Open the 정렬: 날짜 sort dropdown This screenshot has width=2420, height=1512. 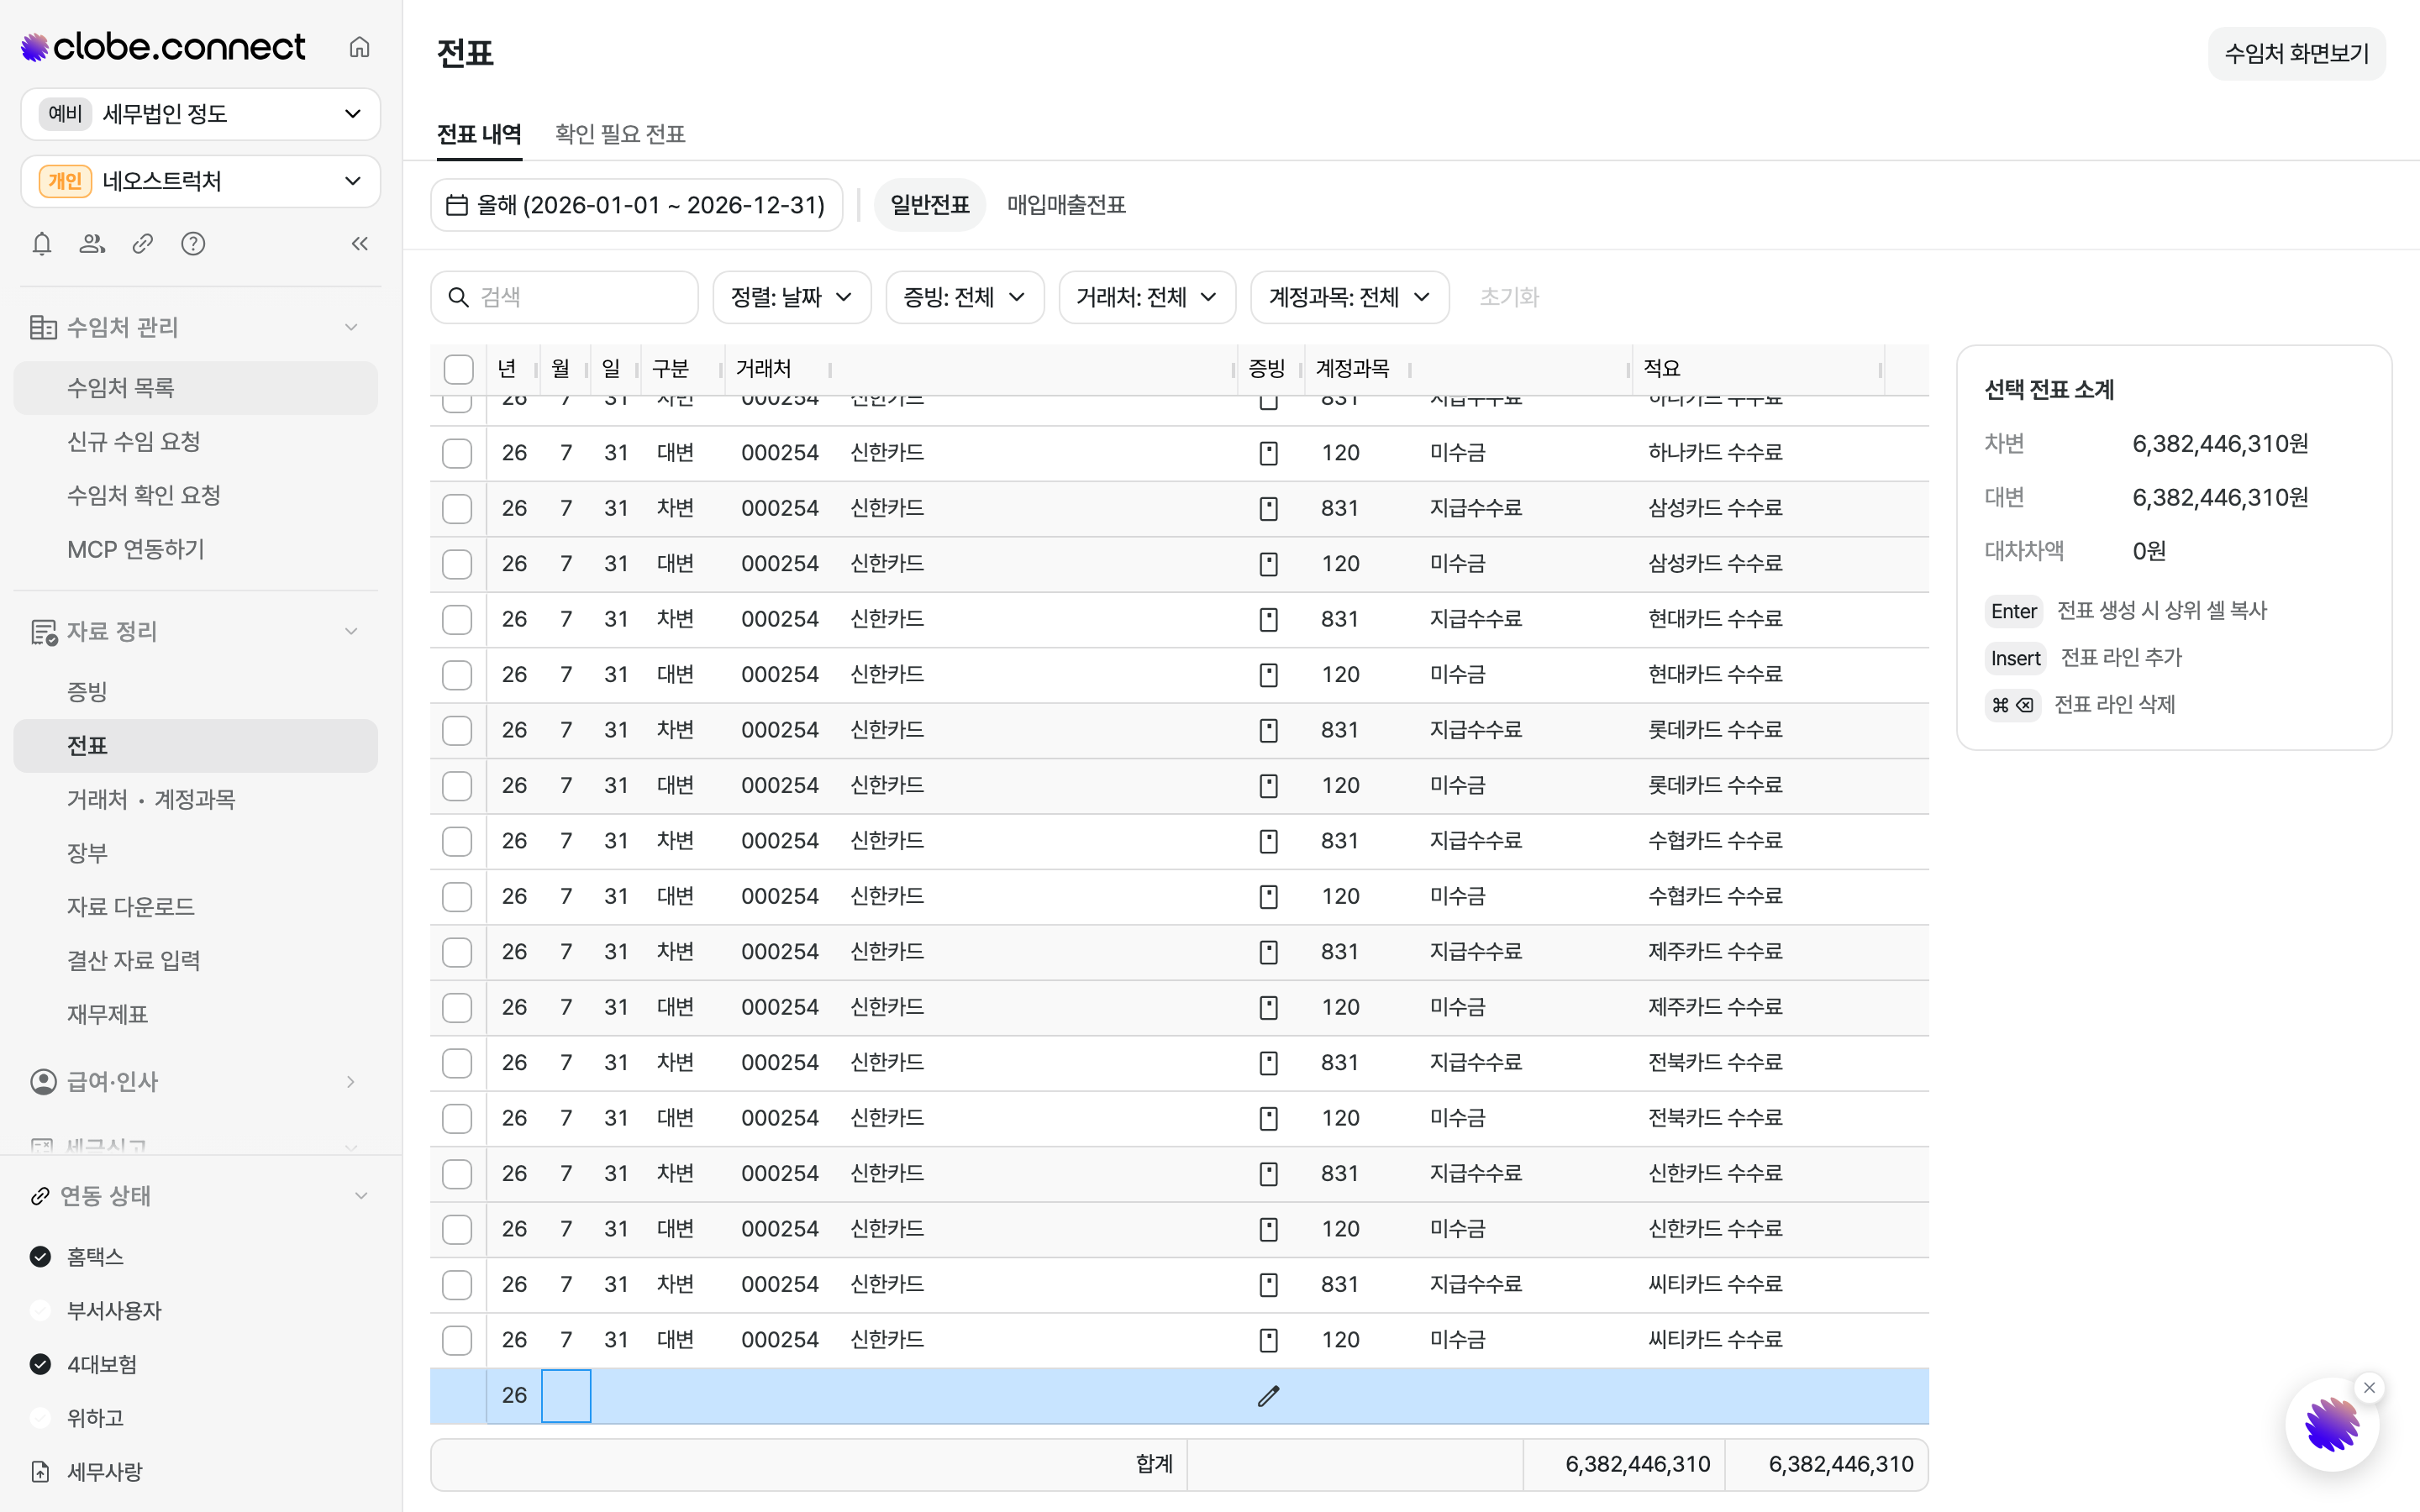click(x=791, y=297)
